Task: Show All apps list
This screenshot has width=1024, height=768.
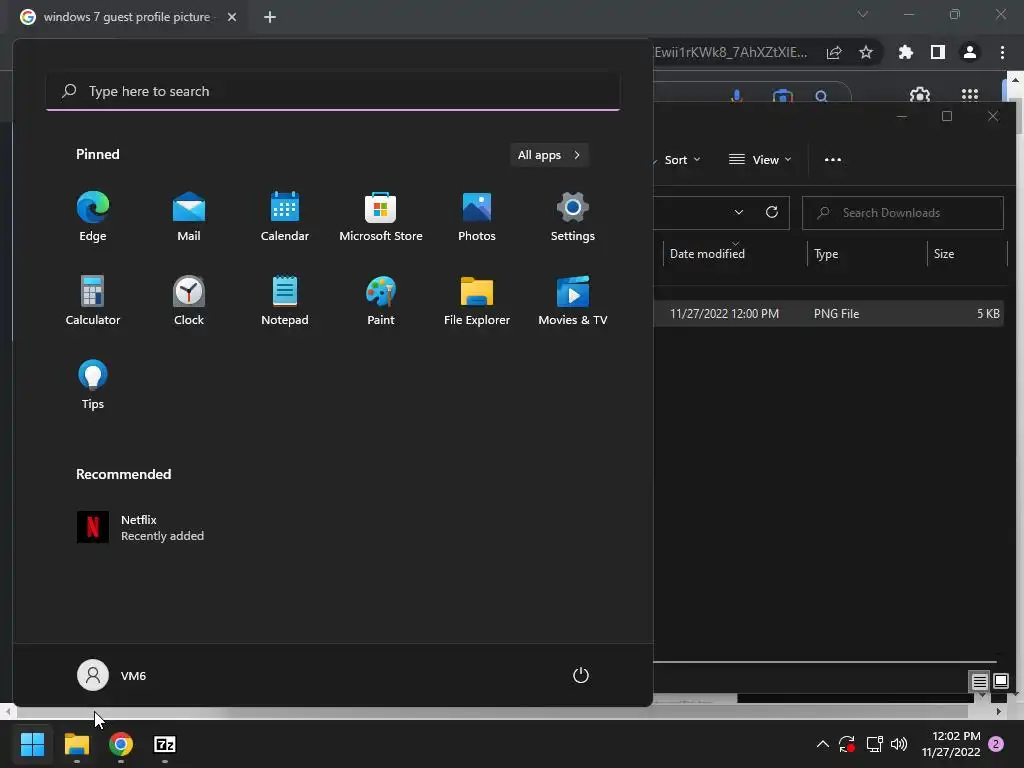Action: point(549,155)
